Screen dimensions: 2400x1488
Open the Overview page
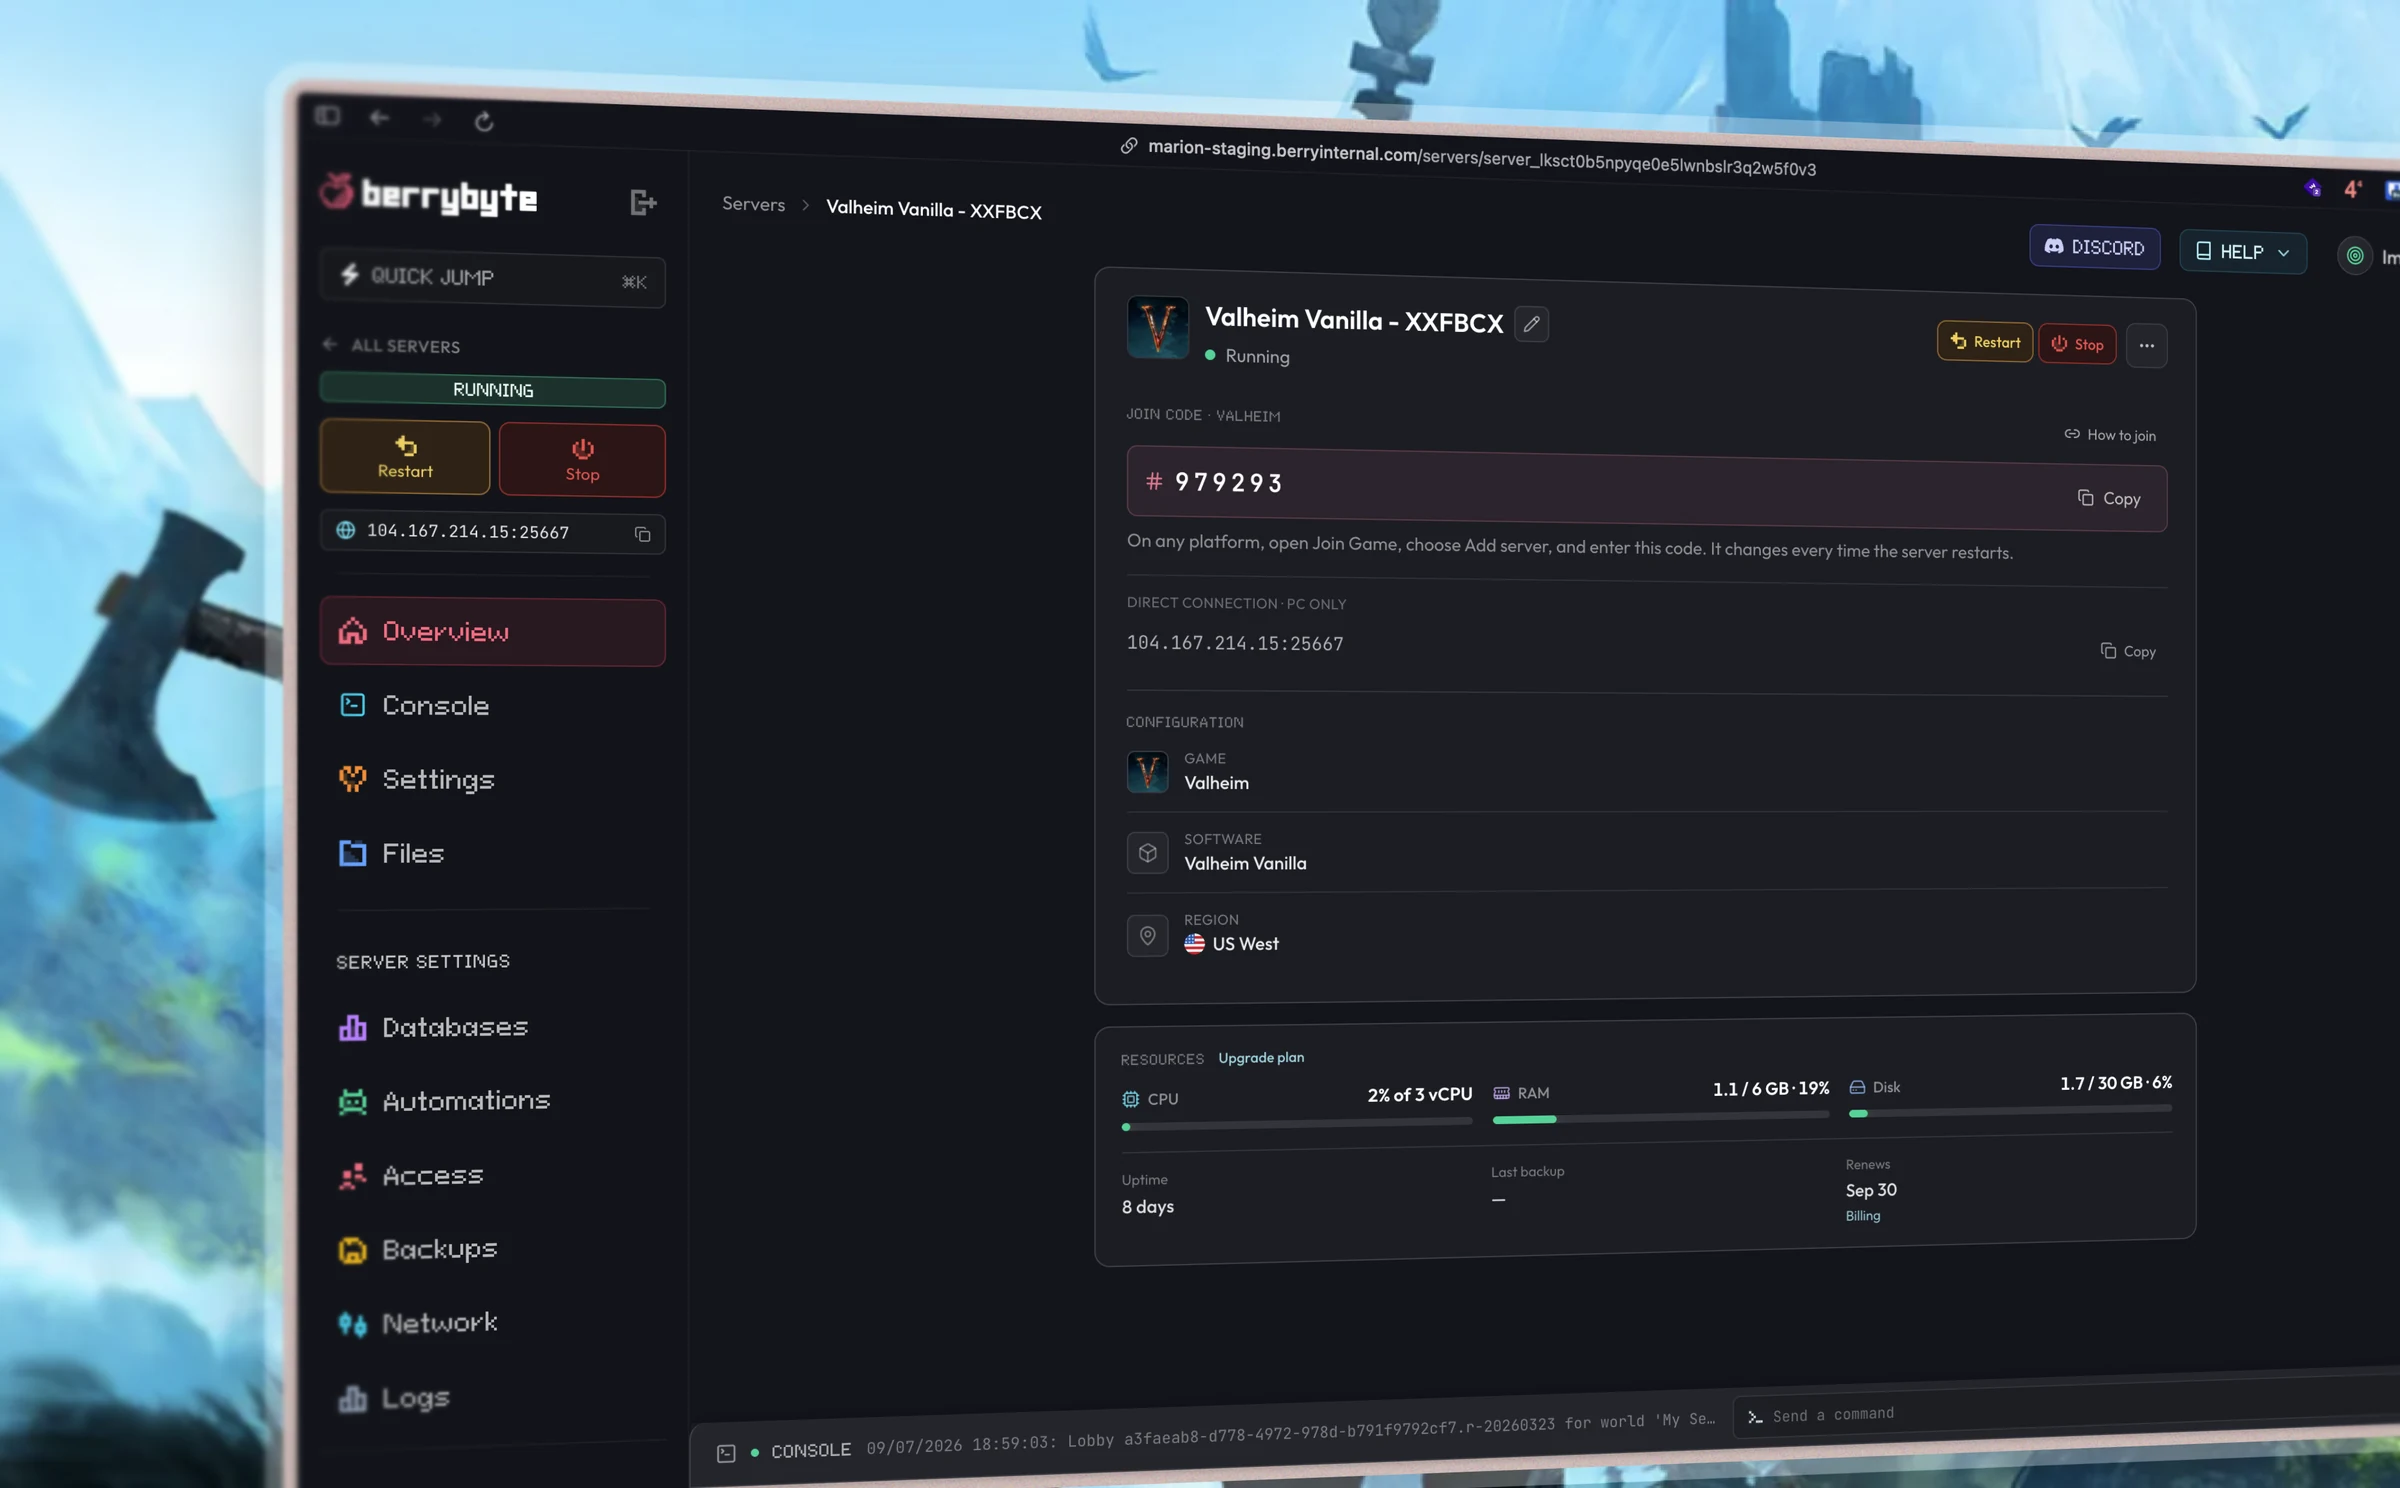(x=492, y=632)
